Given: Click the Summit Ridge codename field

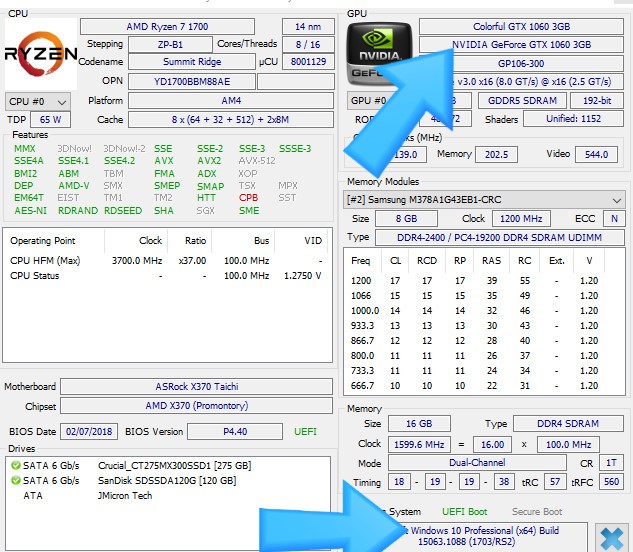Looking at the screenshot, I should point(192,62).
